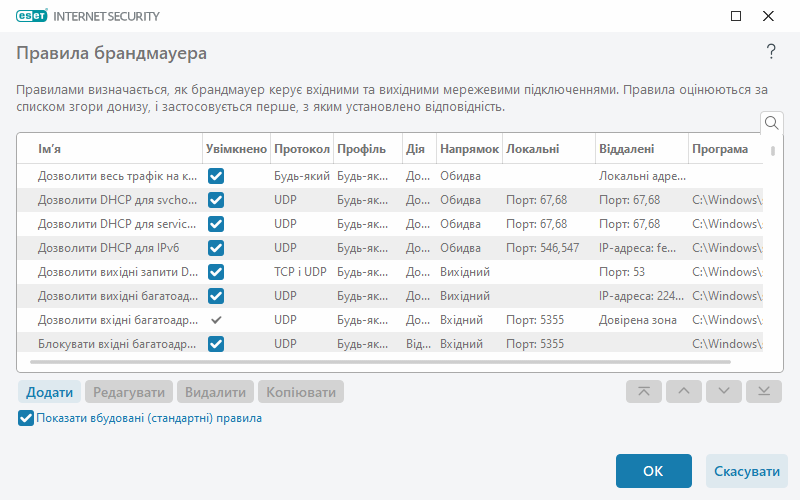Cancel with the 'Скасувати' button
The width and height of the screenshot is (800, 500).
click(x=746, y=471)
